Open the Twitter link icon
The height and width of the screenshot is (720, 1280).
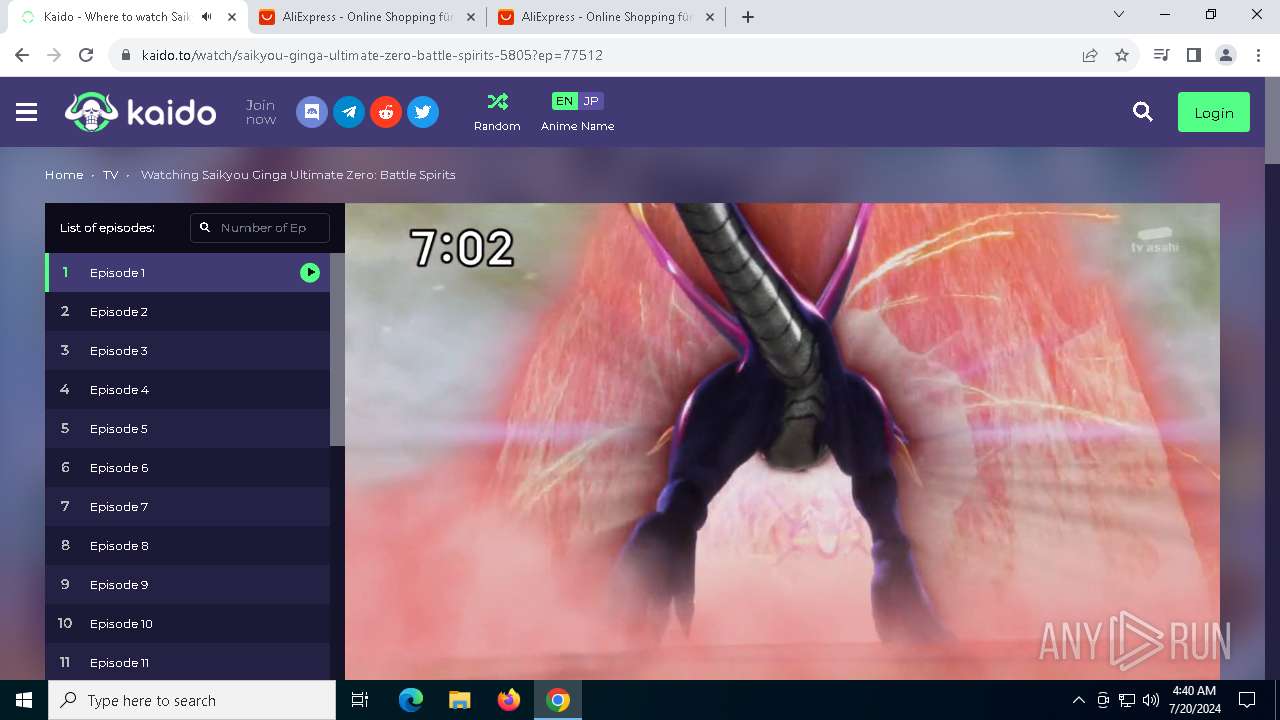(423, 112)
